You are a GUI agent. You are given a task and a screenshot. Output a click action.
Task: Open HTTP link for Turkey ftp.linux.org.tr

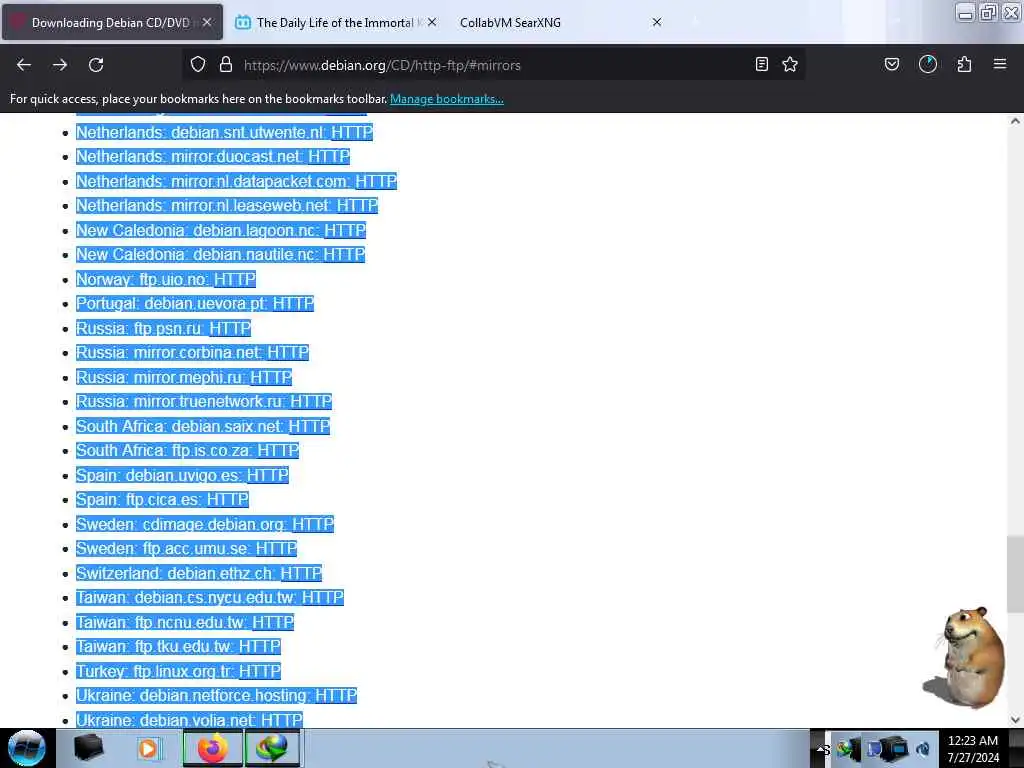pyautogui.click(x=260, y=671)
